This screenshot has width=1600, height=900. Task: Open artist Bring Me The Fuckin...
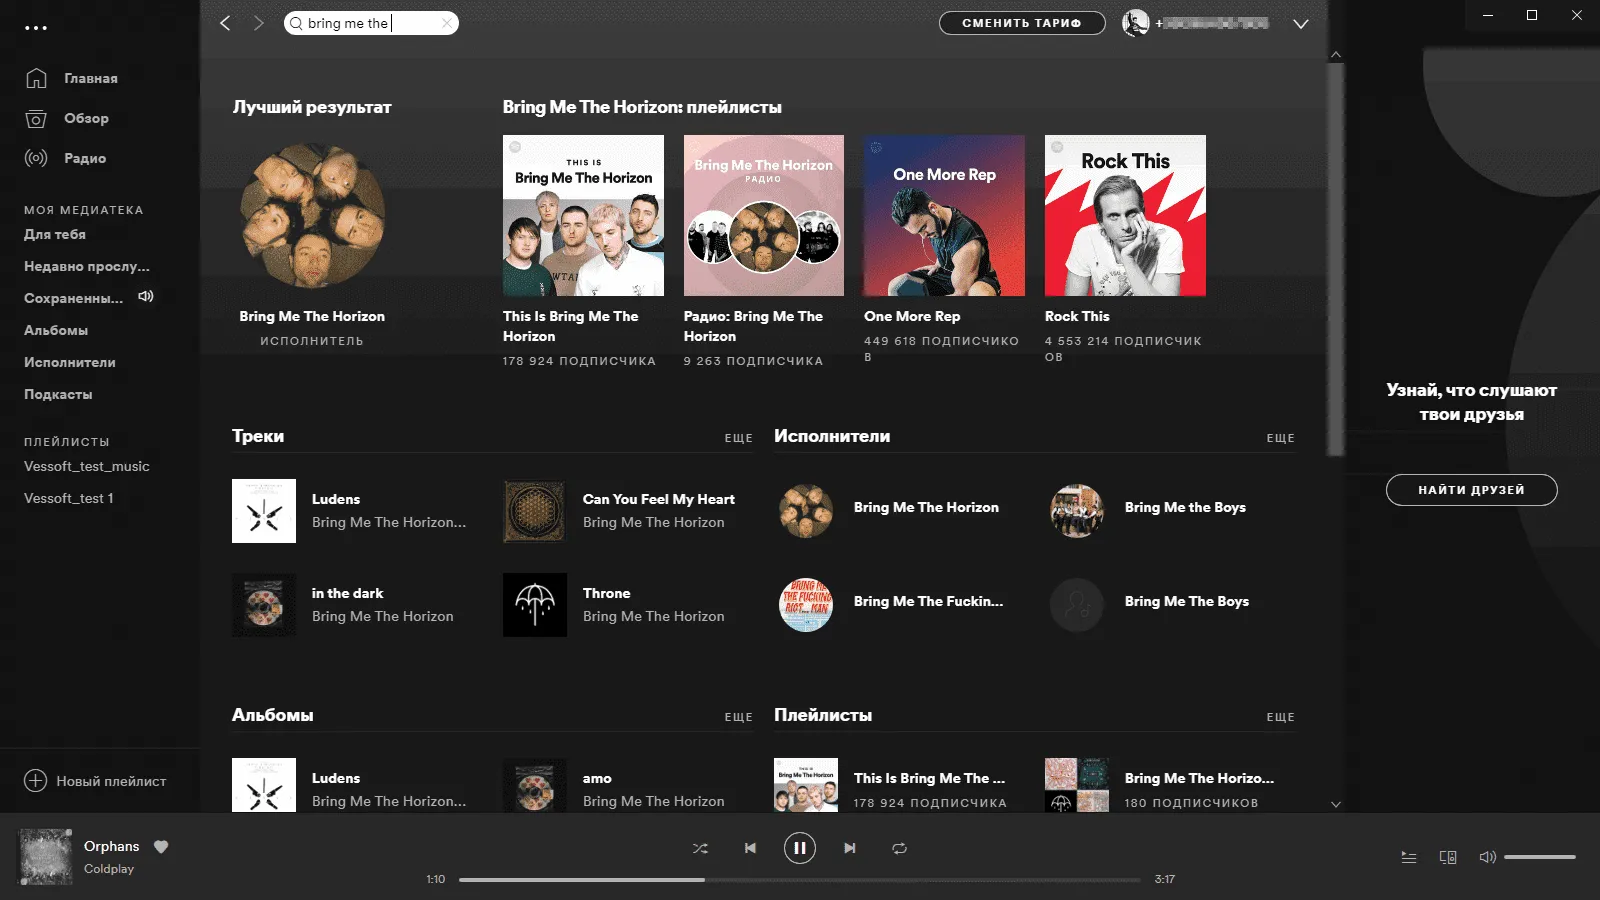(928, 601)
